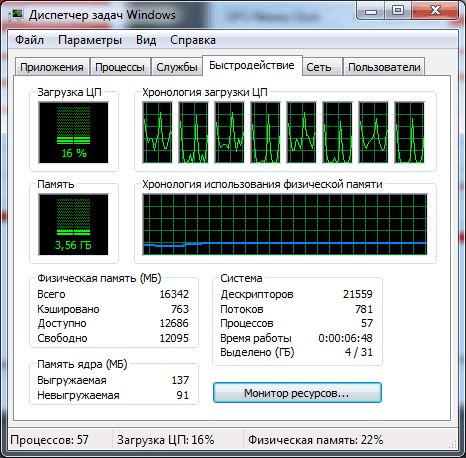The height and width of the screenshot is (458, 466).
Task: Click status bar text Загрузка ЦП: 16%
Action: point(165,440)
